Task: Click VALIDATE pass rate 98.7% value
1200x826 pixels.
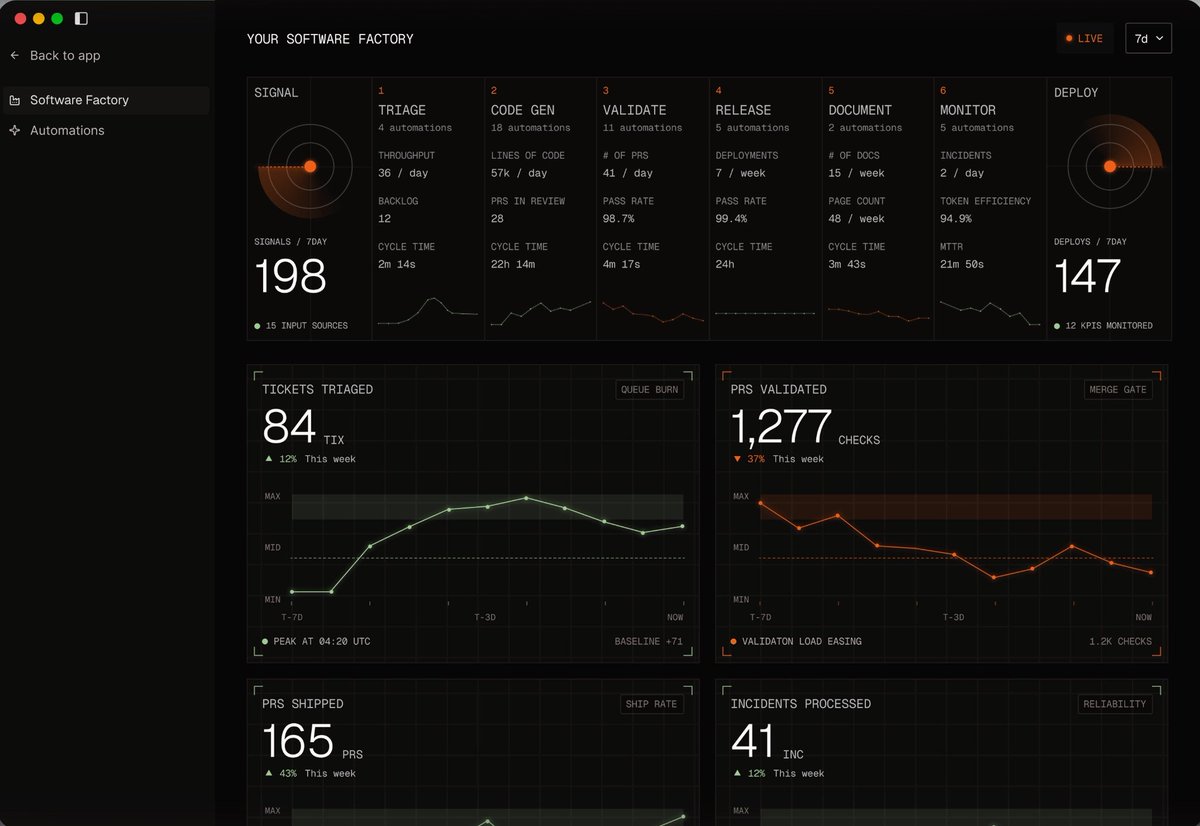Action: click(619, 218)
